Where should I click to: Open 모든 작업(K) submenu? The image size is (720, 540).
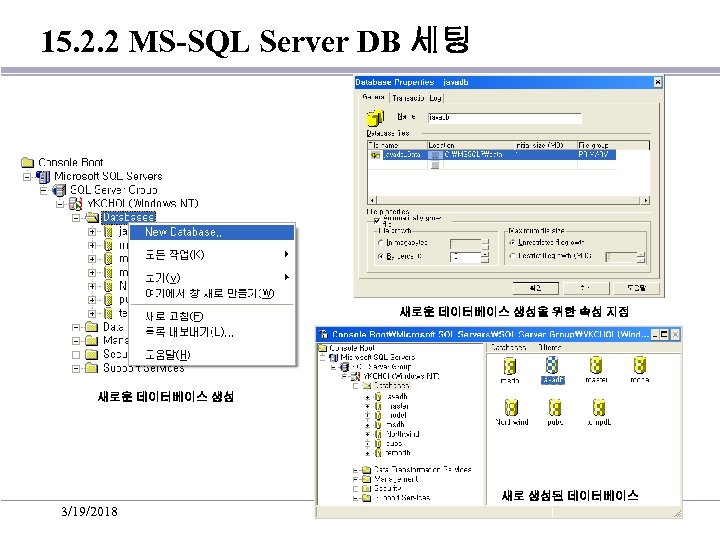(212, 254)
